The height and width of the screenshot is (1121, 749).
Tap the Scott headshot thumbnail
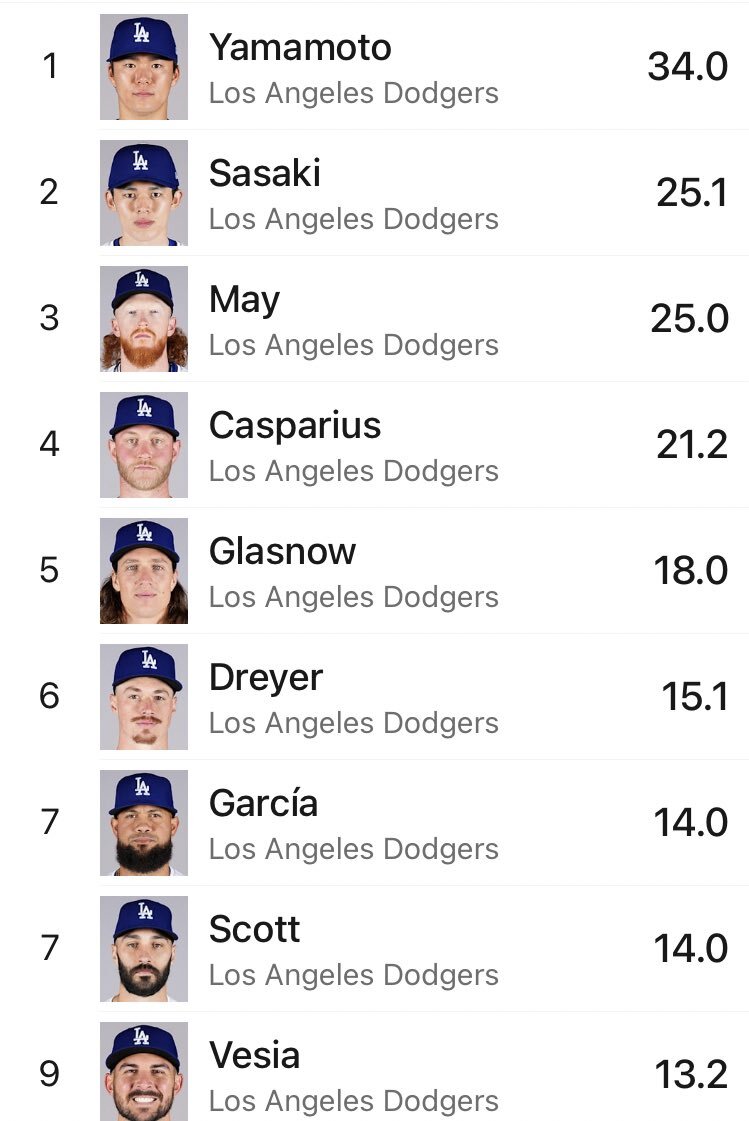(x=144, y=949)
